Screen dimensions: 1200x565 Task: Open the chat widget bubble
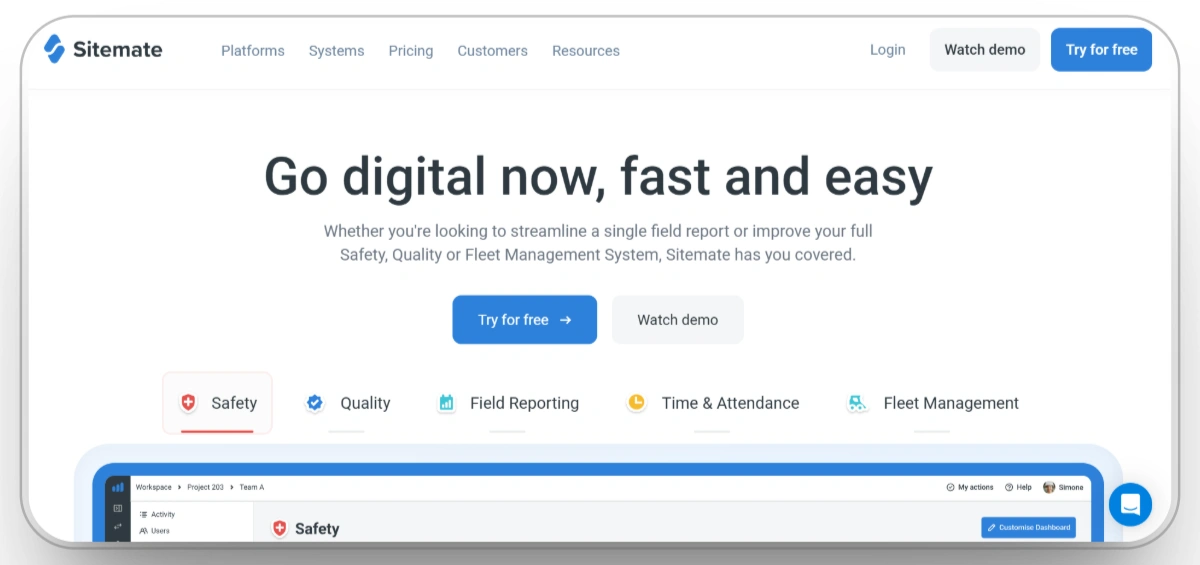click(x=1130, y=504)
